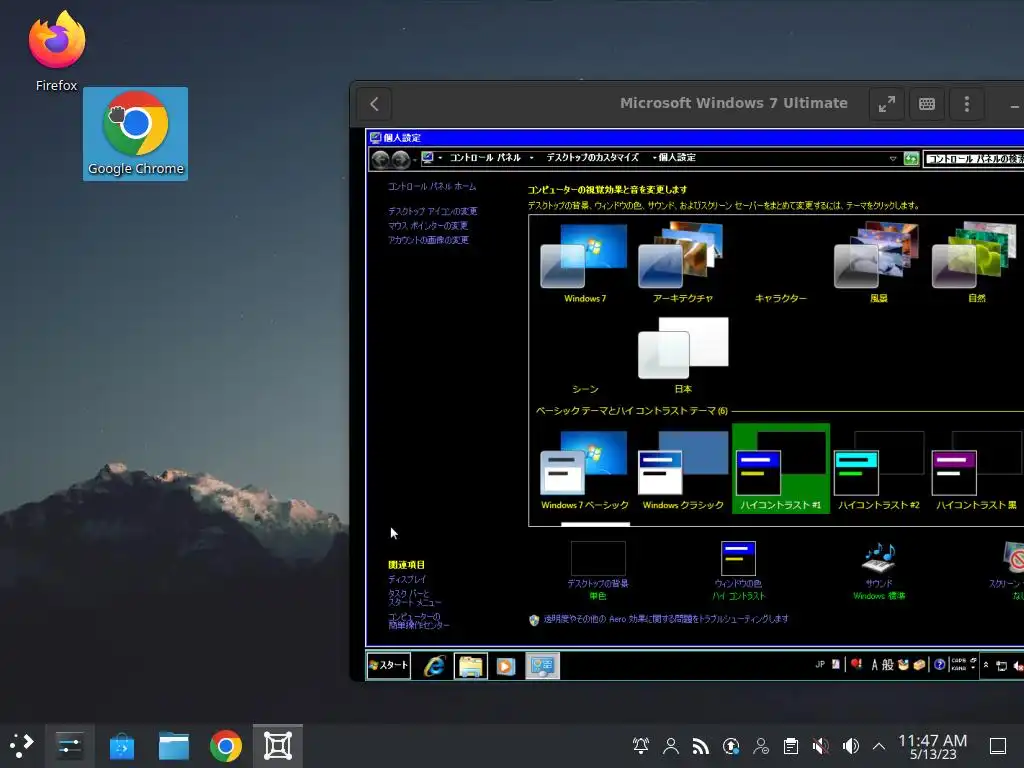The image size is (1024, 768).
Task: Toggle IME input mode A
Action: pyautogui.click(x=874, y=665)
